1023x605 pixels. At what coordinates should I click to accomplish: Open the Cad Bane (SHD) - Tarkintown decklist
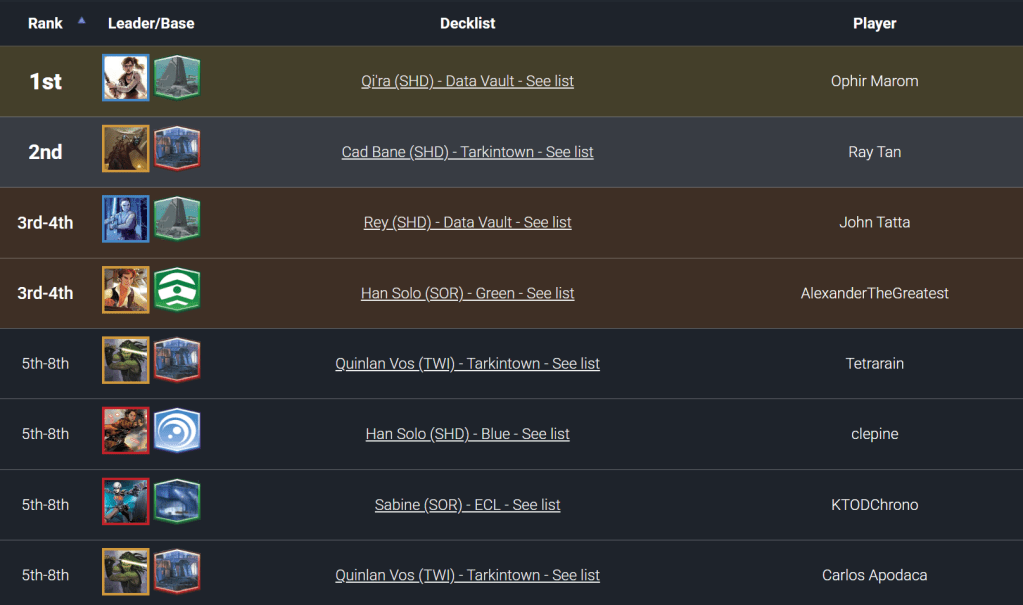coord(467,152)
